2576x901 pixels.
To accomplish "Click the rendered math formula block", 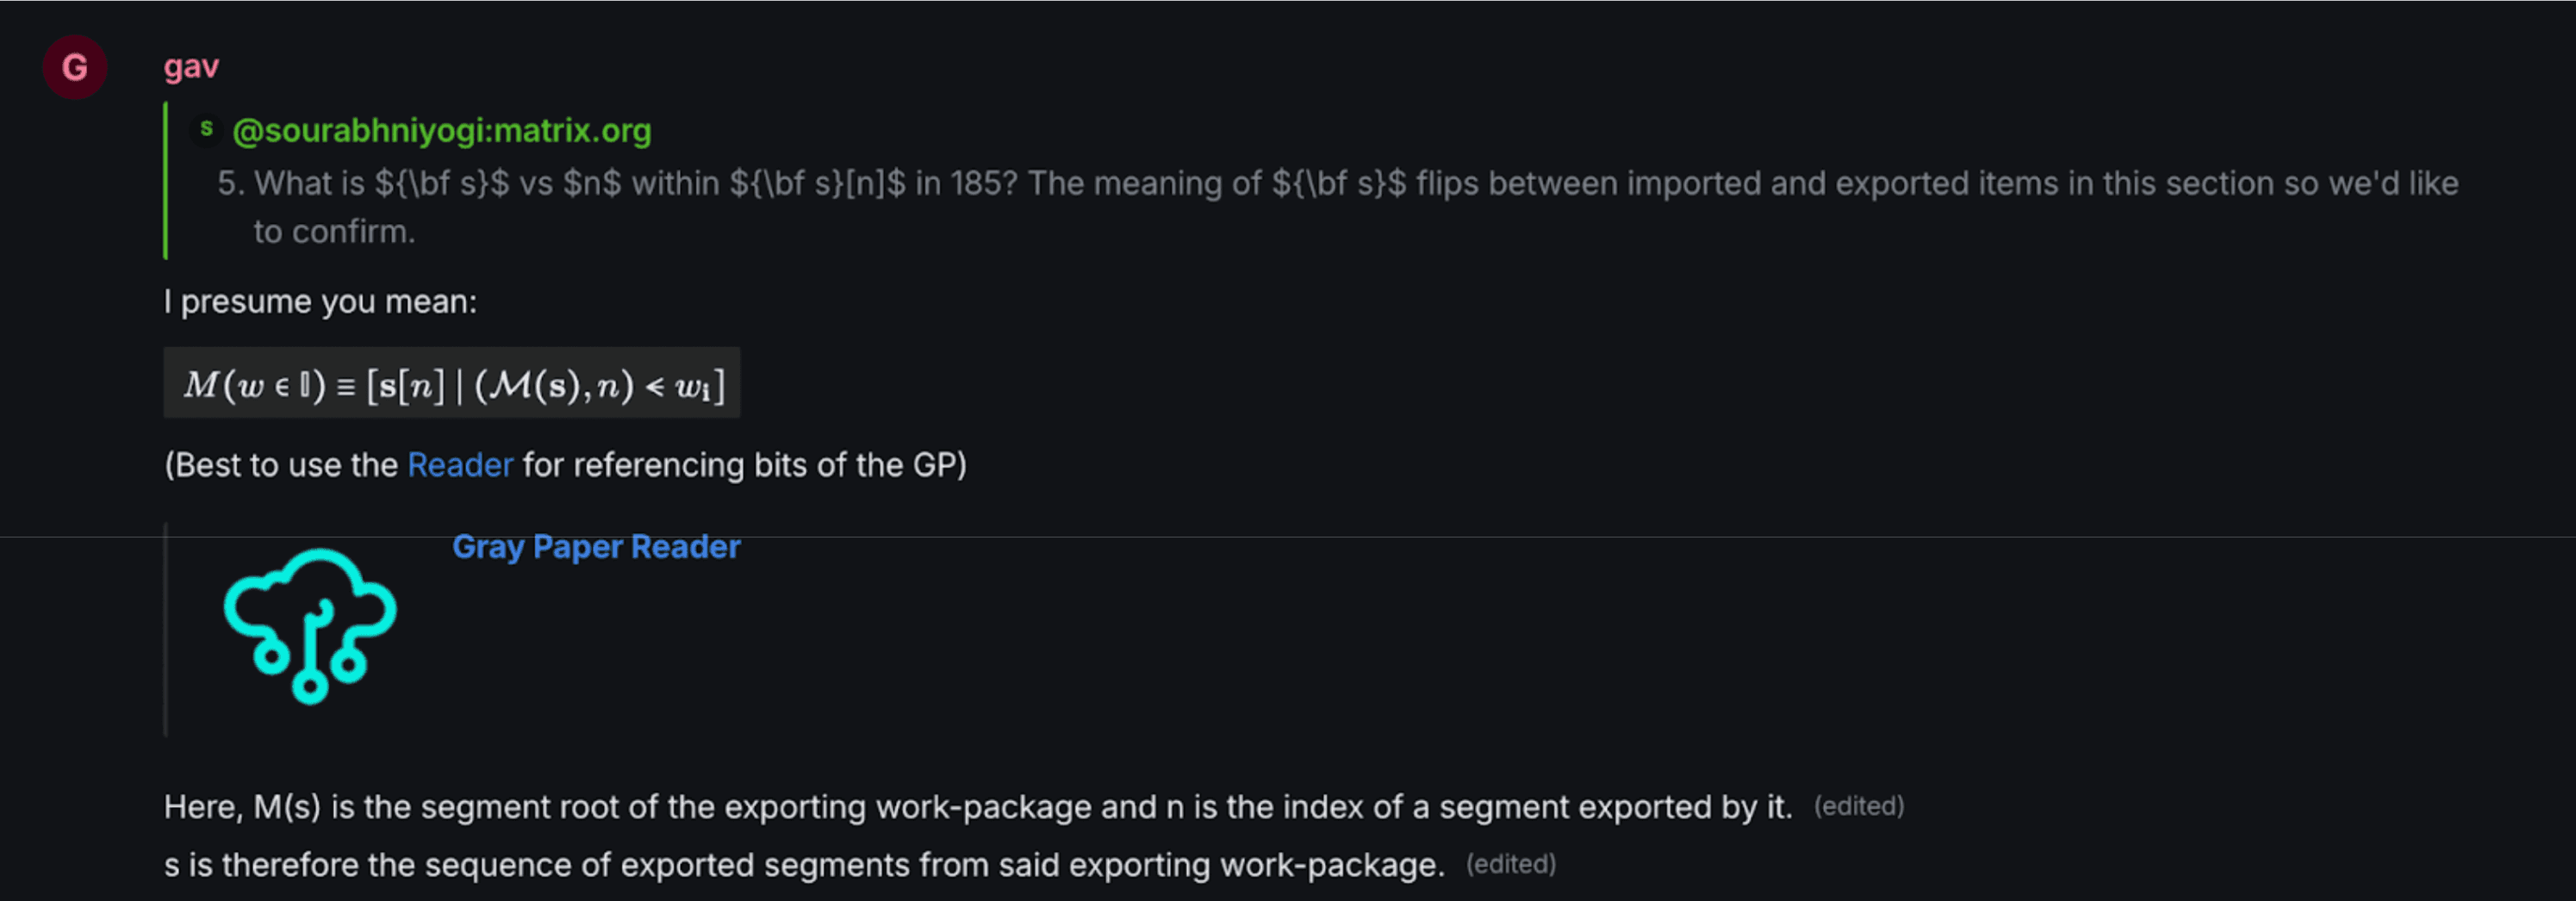I will 452,383.
